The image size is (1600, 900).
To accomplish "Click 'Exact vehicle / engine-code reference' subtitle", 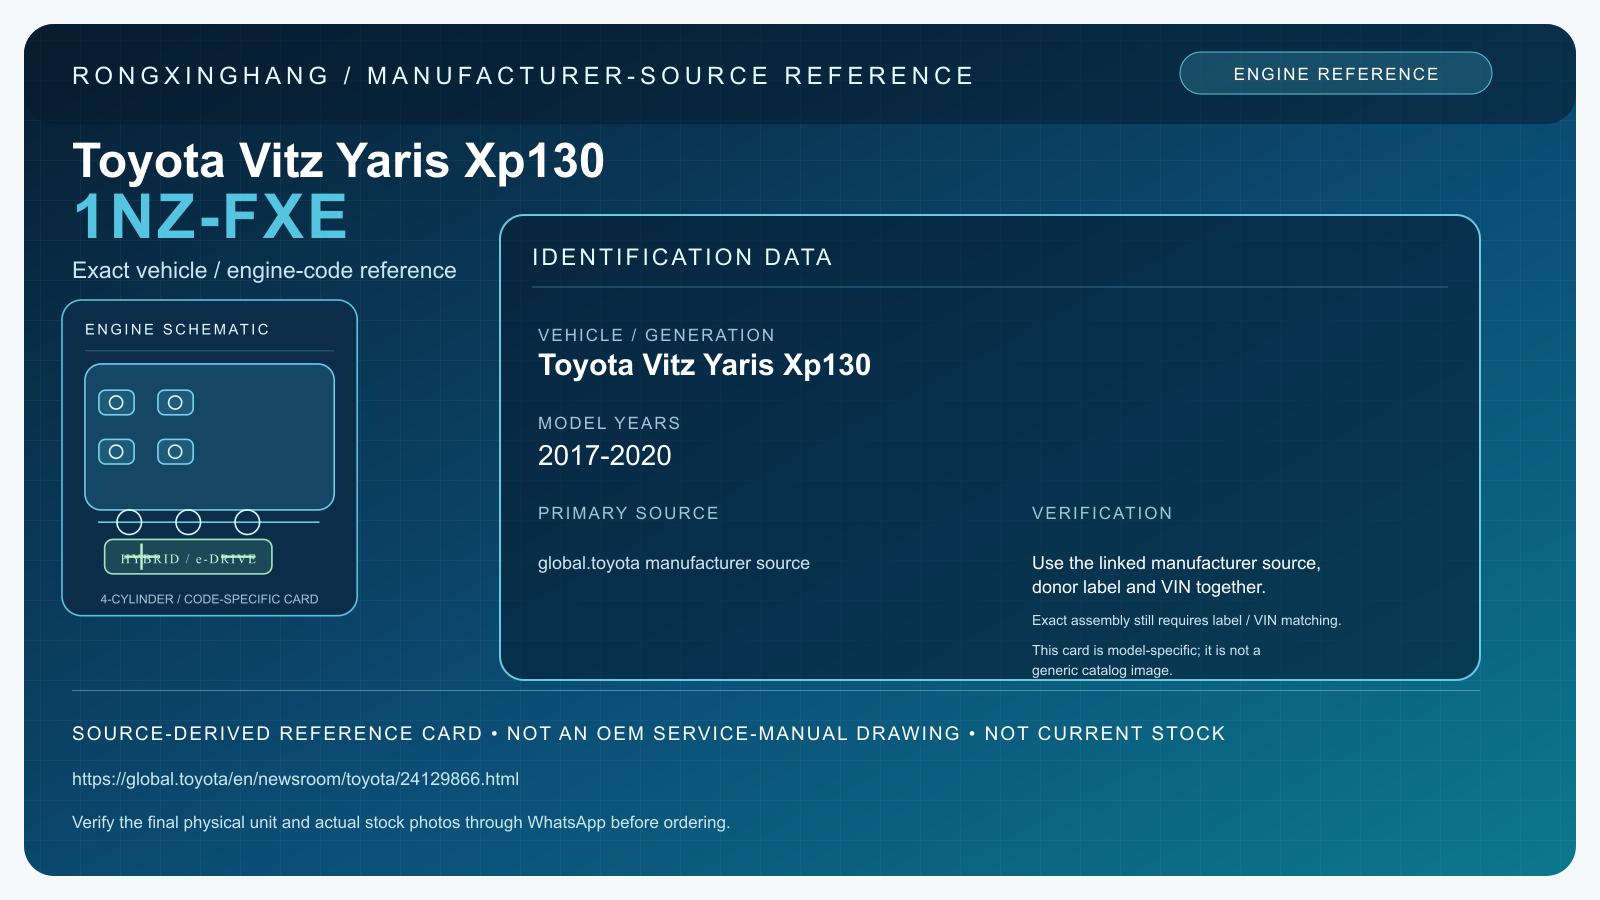I will (264, 271).
